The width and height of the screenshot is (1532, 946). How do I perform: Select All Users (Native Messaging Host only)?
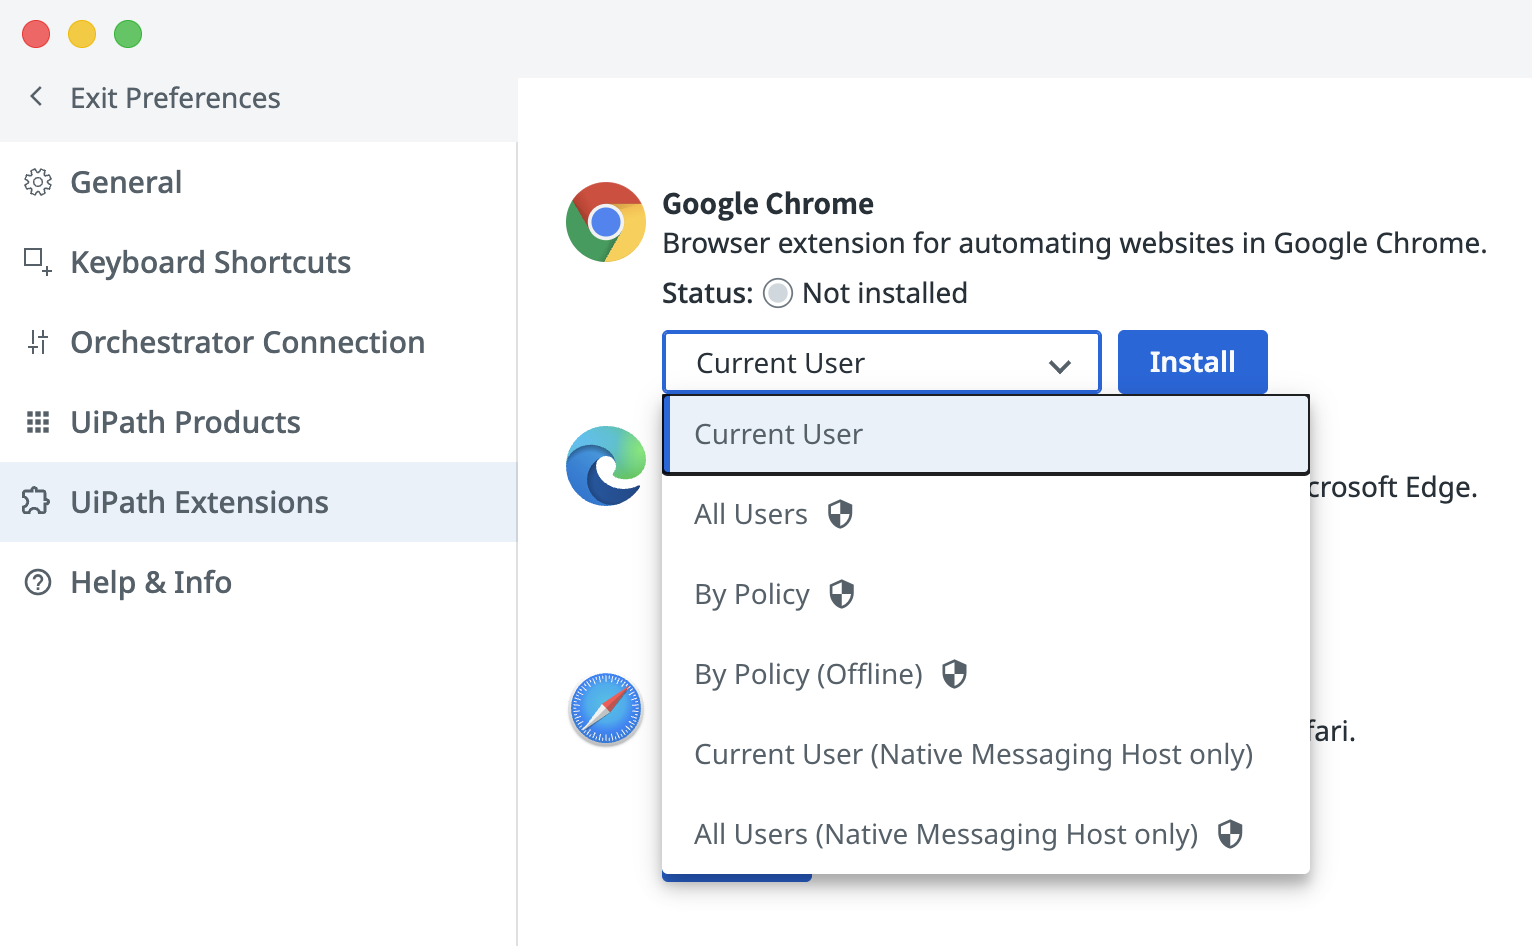click(986, 834)
